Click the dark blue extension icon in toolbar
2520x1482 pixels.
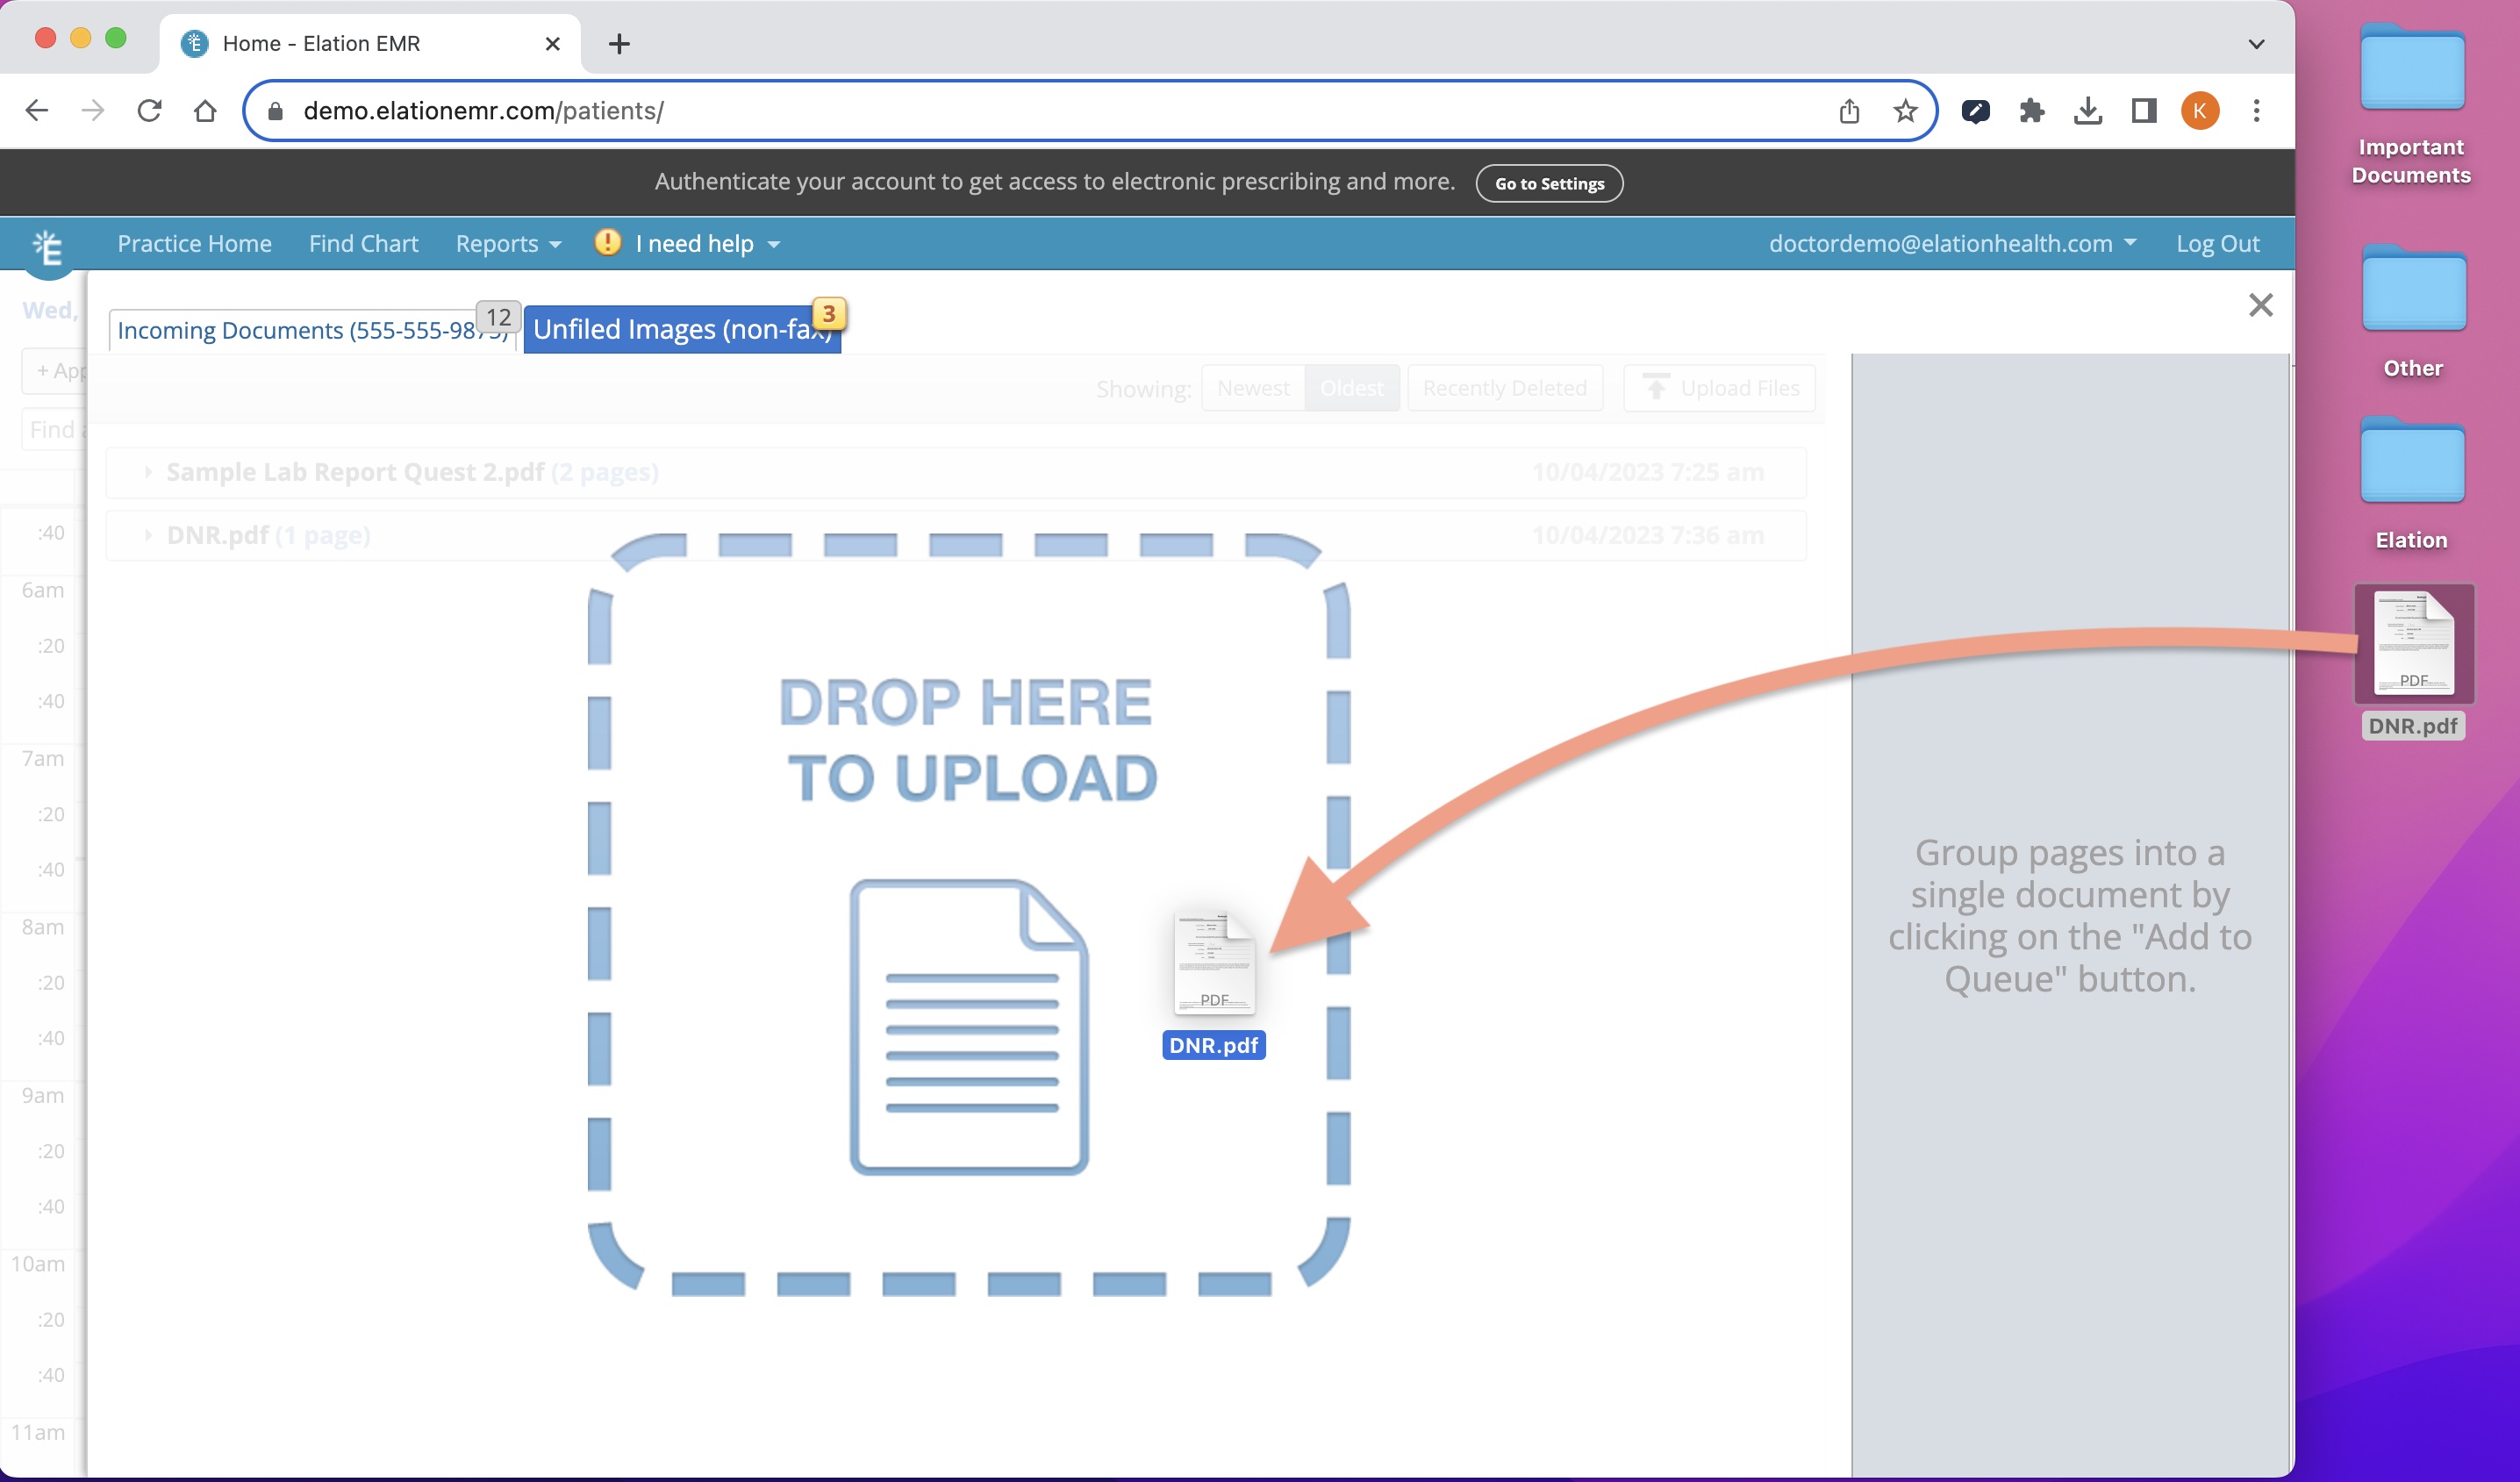[x=1975, y=111]
